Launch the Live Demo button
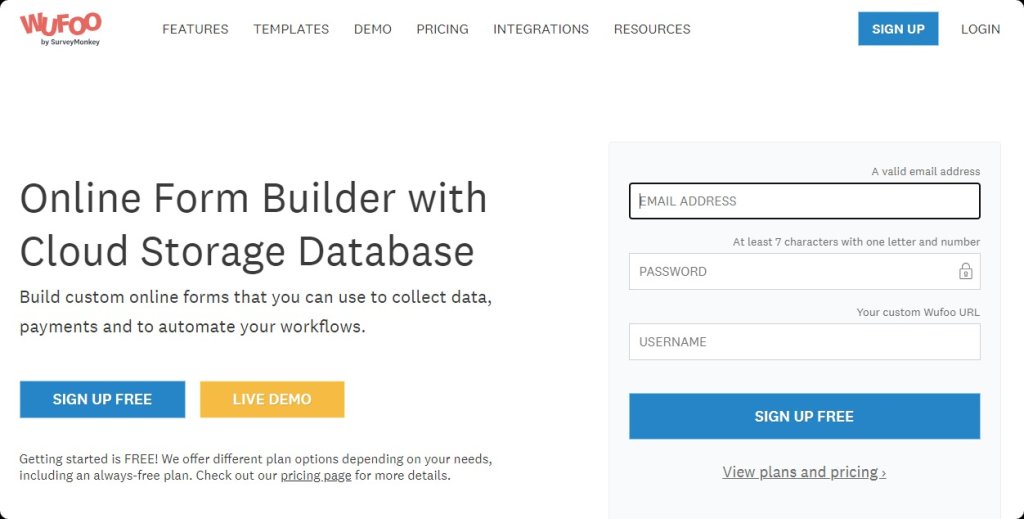 click(x=272, y=400)
